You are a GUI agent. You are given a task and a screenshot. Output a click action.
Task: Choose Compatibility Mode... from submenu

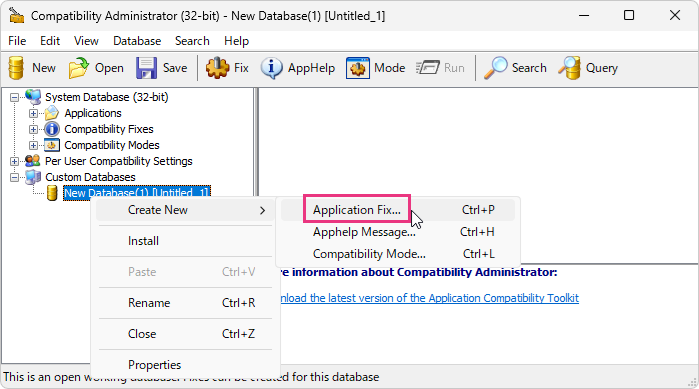[x=398, y=254]
